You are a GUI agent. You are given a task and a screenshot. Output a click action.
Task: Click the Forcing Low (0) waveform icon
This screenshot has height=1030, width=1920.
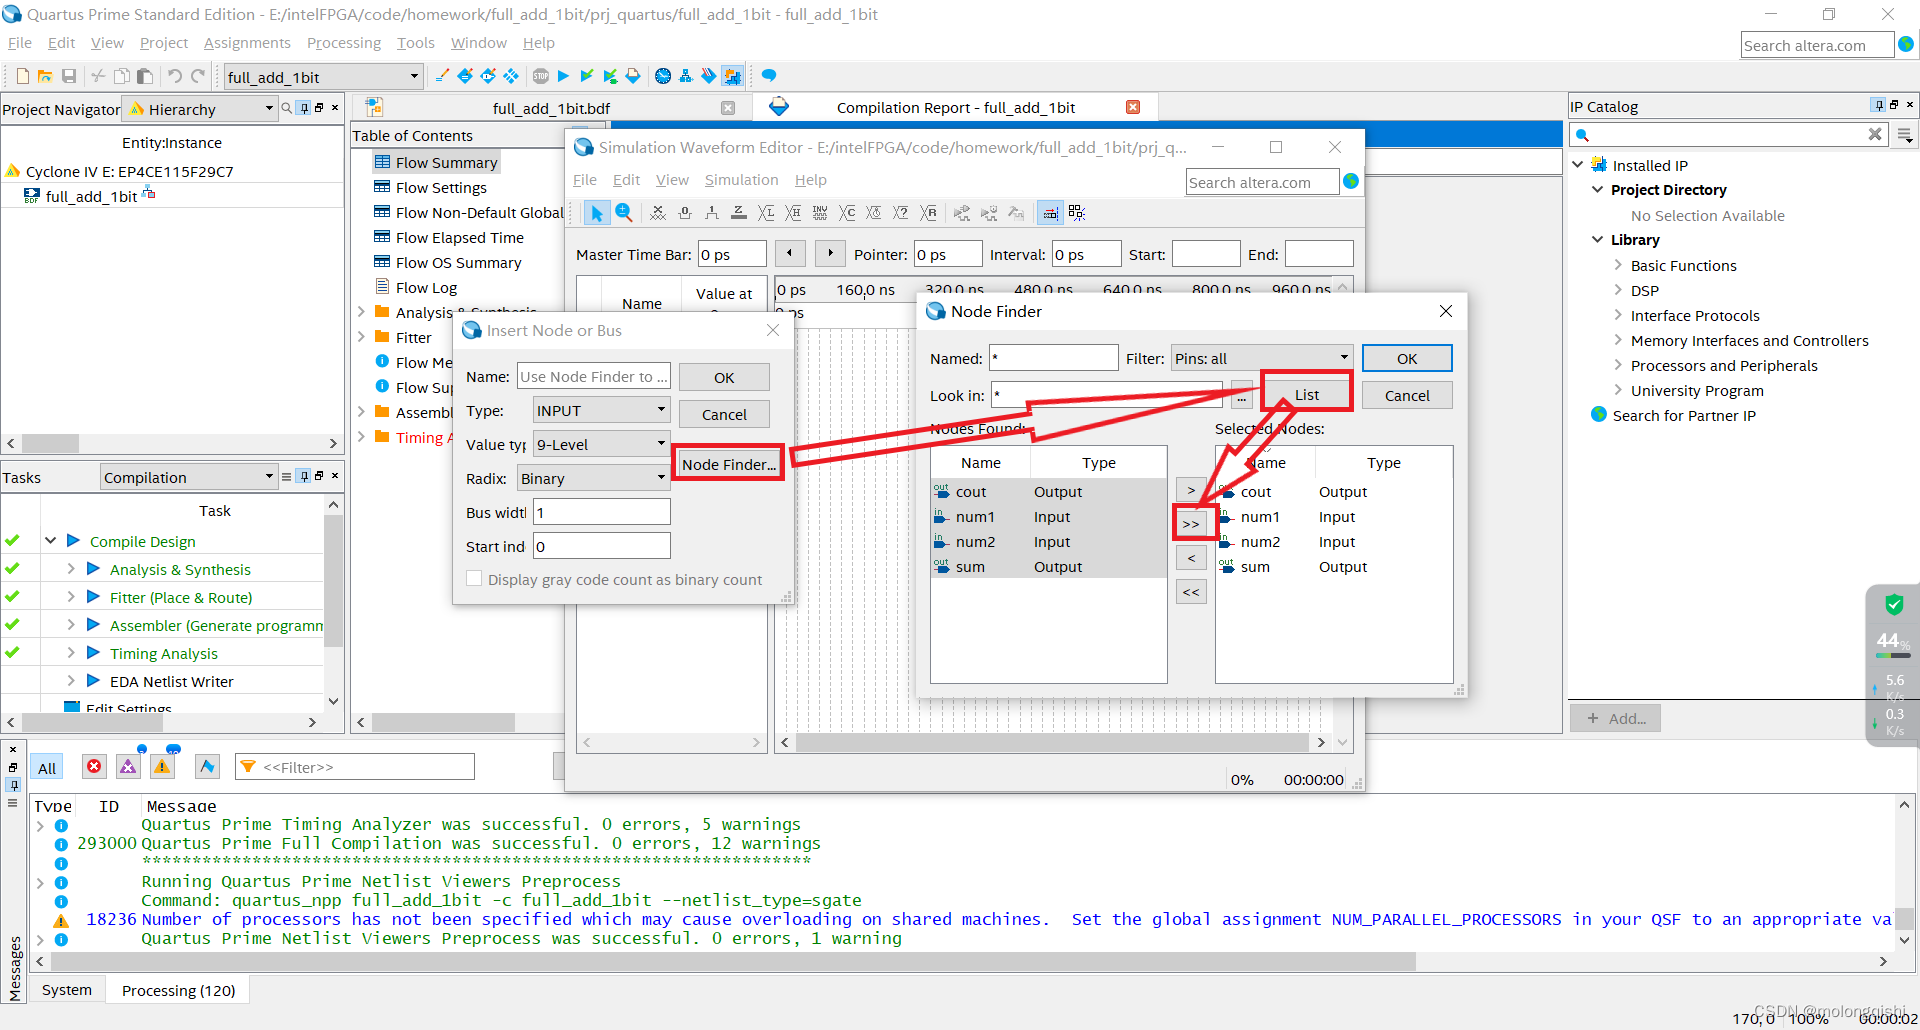coord(684,212)
